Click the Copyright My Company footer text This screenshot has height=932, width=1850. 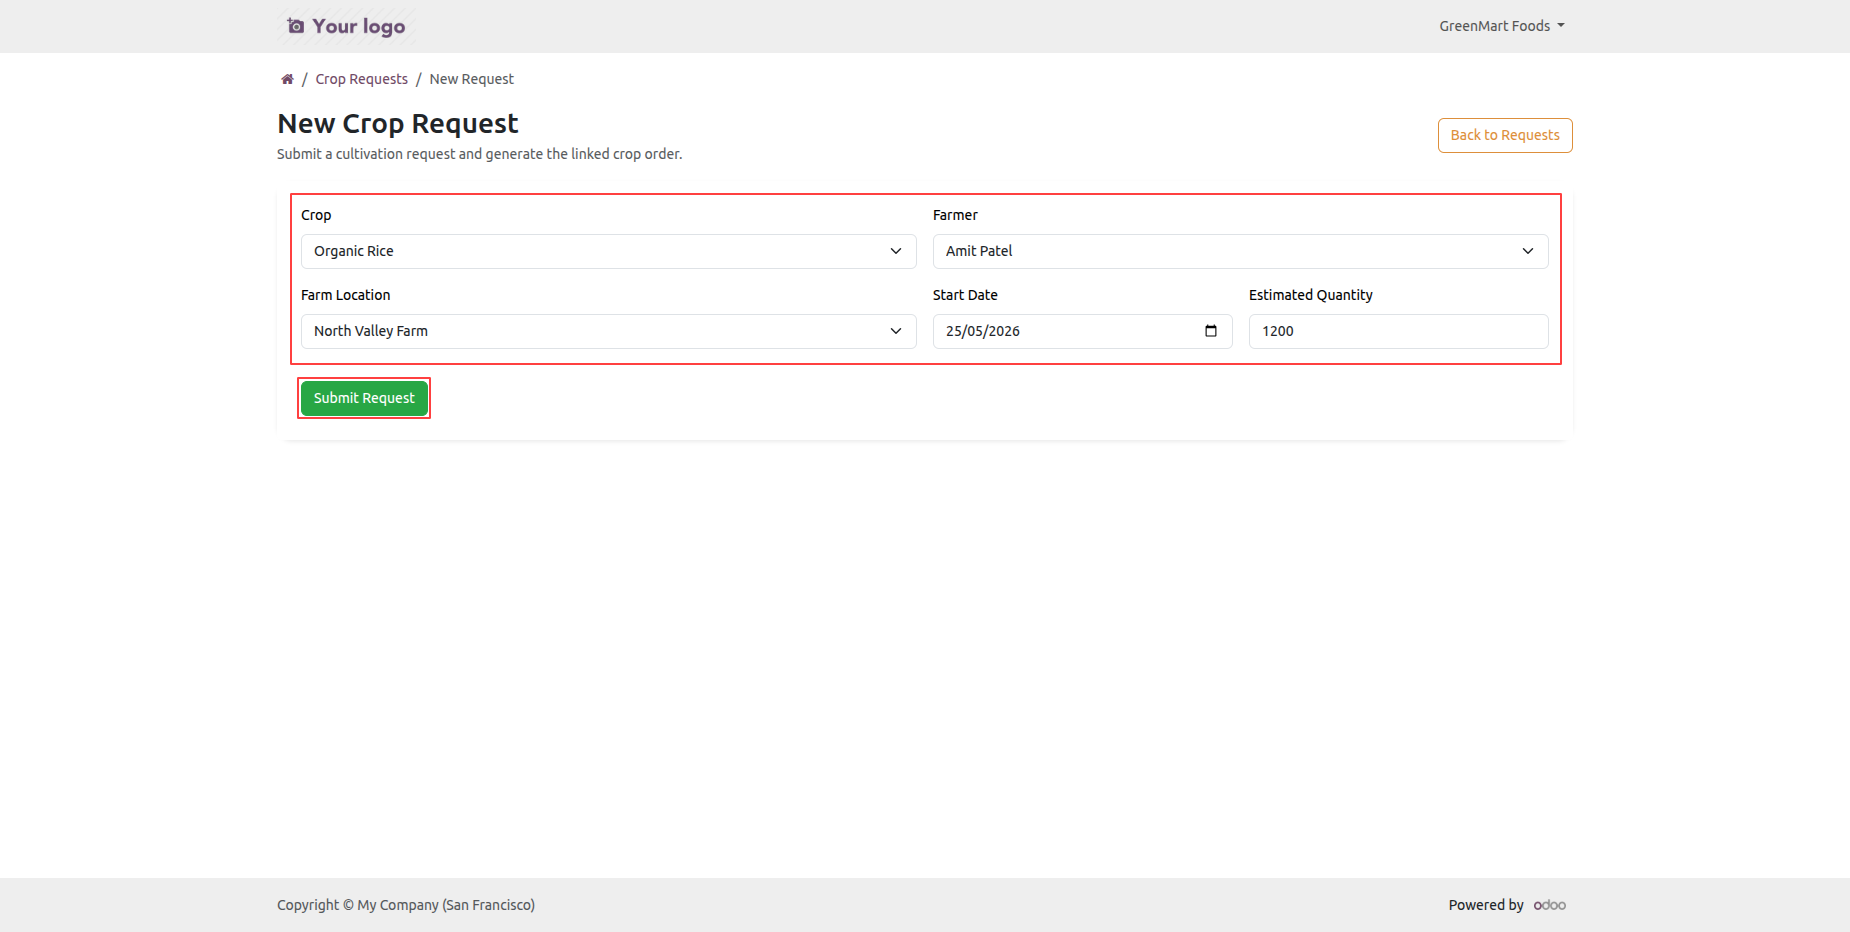(406, 905)
